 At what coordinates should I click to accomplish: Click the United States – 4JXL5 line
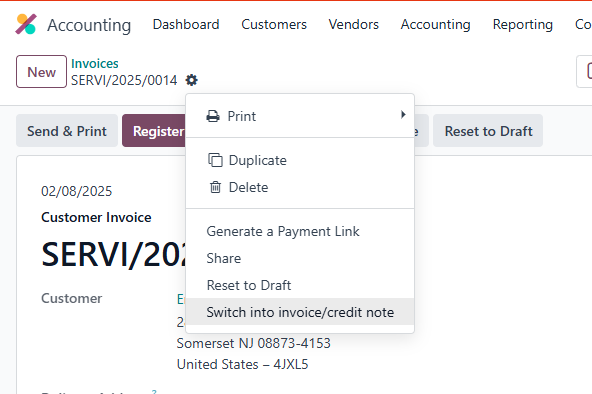pyautogui.click(x=242, y=365)
